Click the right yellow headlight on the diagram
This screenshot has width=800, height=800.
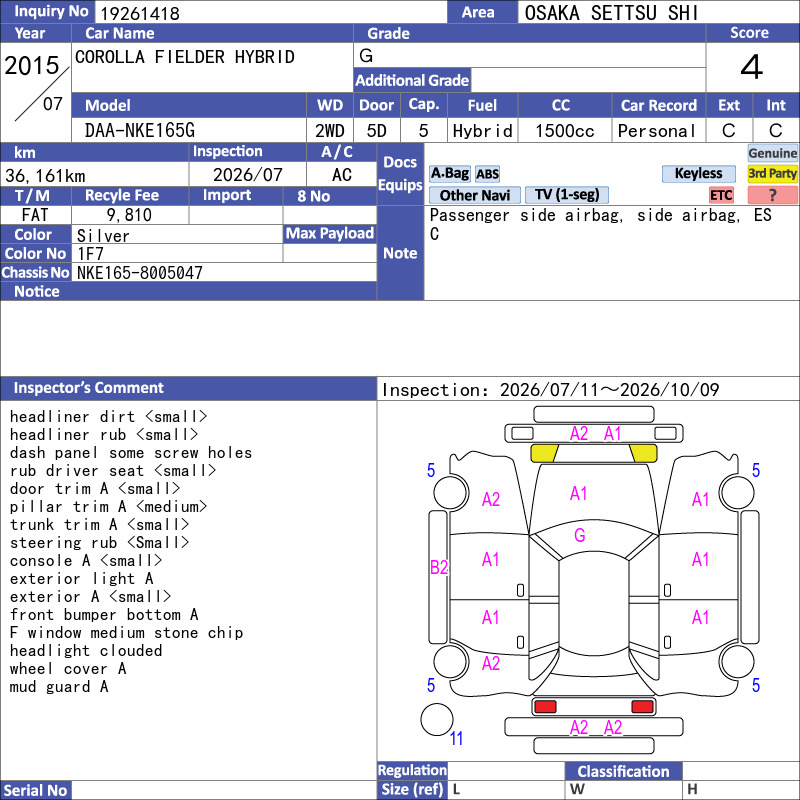coord(643,453)
